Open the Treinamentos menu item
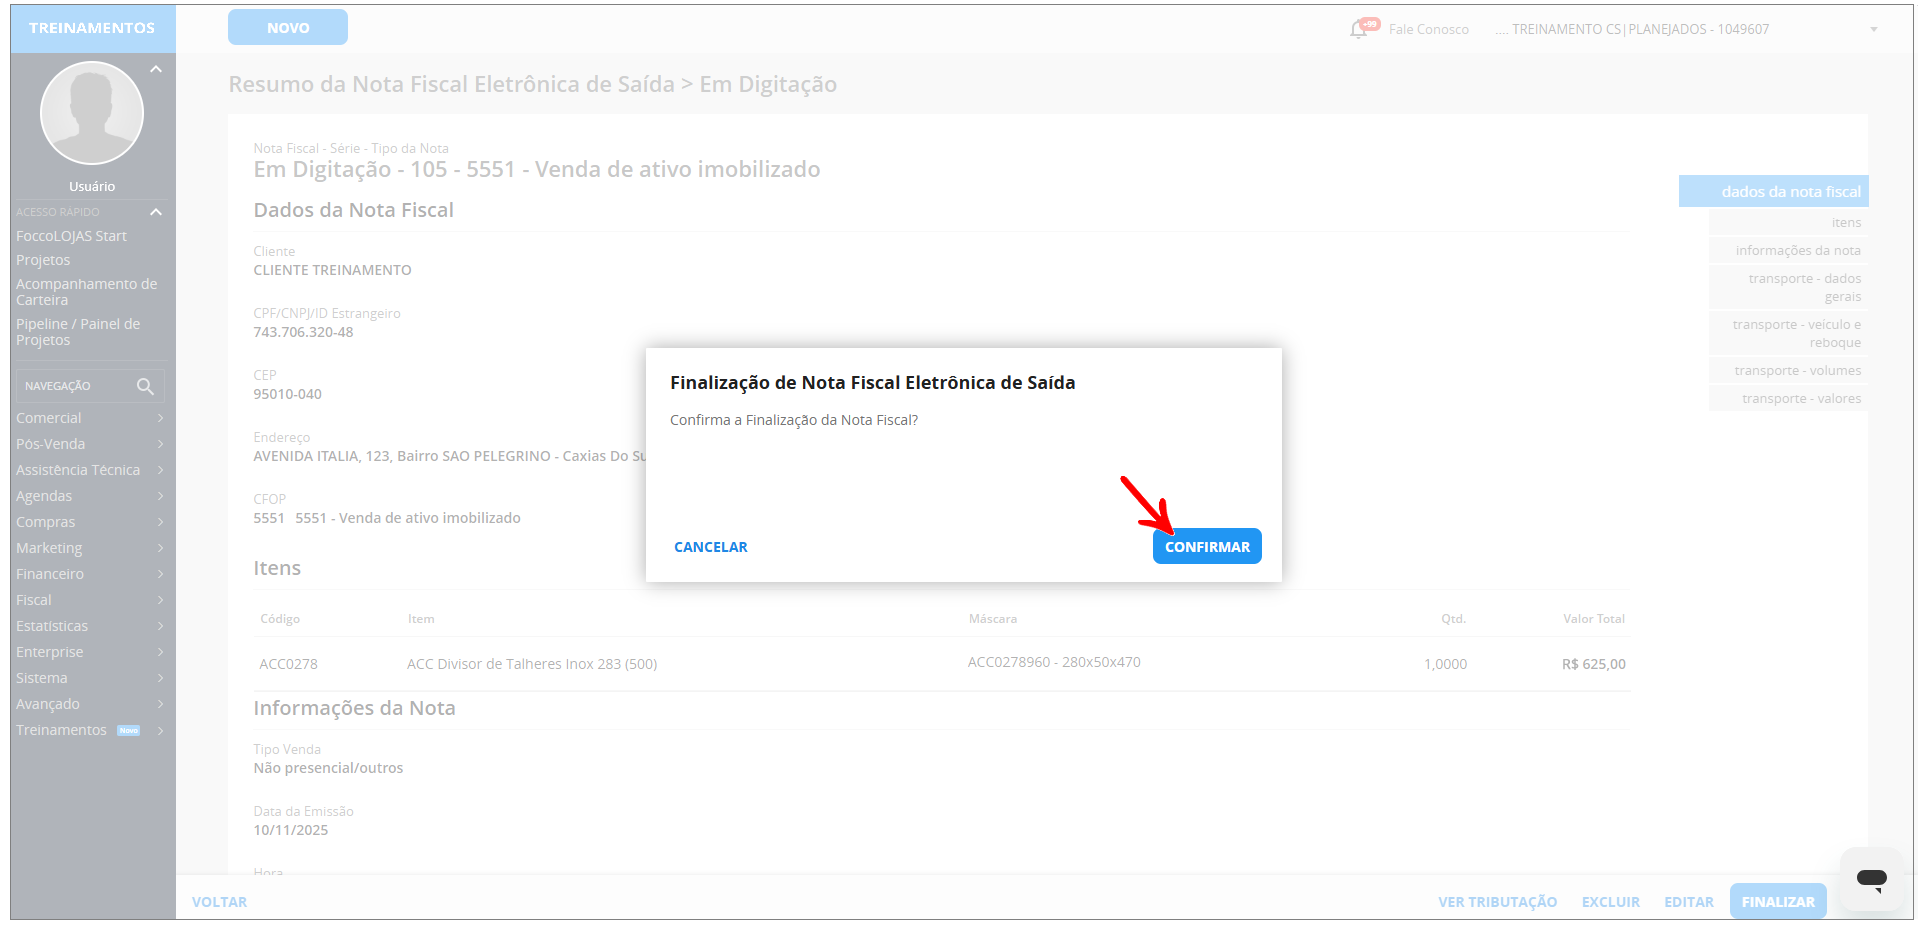 click(x=90, y=730)
